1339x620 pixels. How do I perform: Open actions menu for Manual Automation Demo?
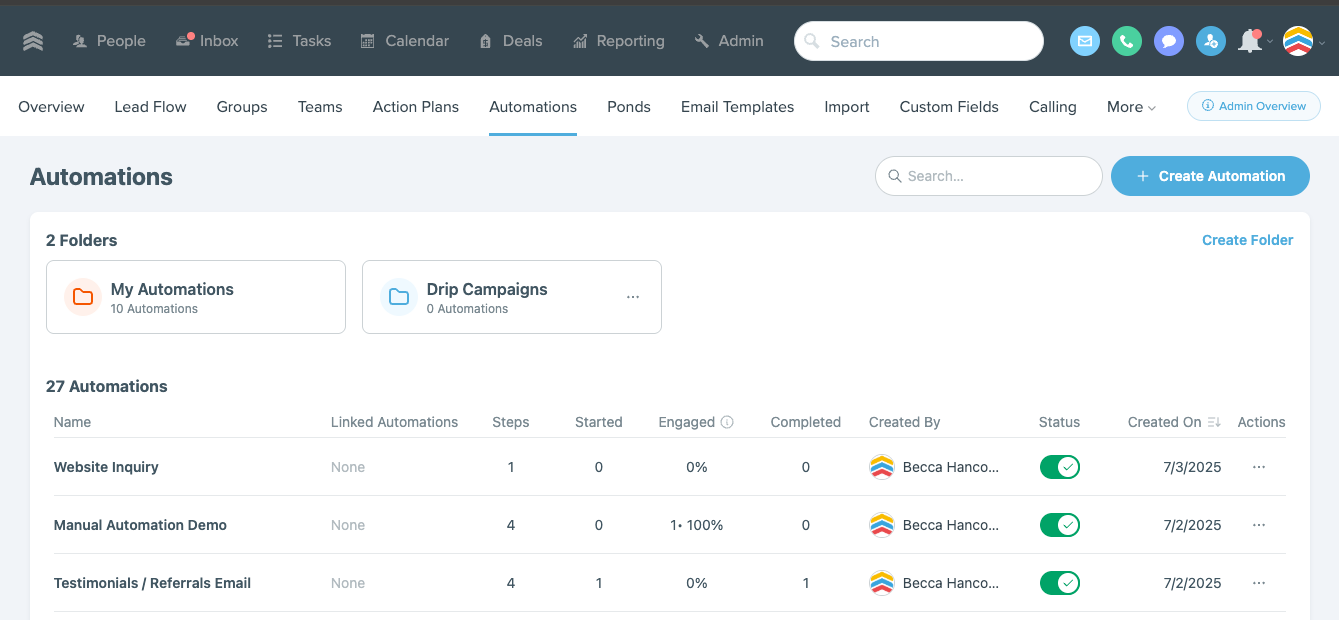pos(1259,525)
